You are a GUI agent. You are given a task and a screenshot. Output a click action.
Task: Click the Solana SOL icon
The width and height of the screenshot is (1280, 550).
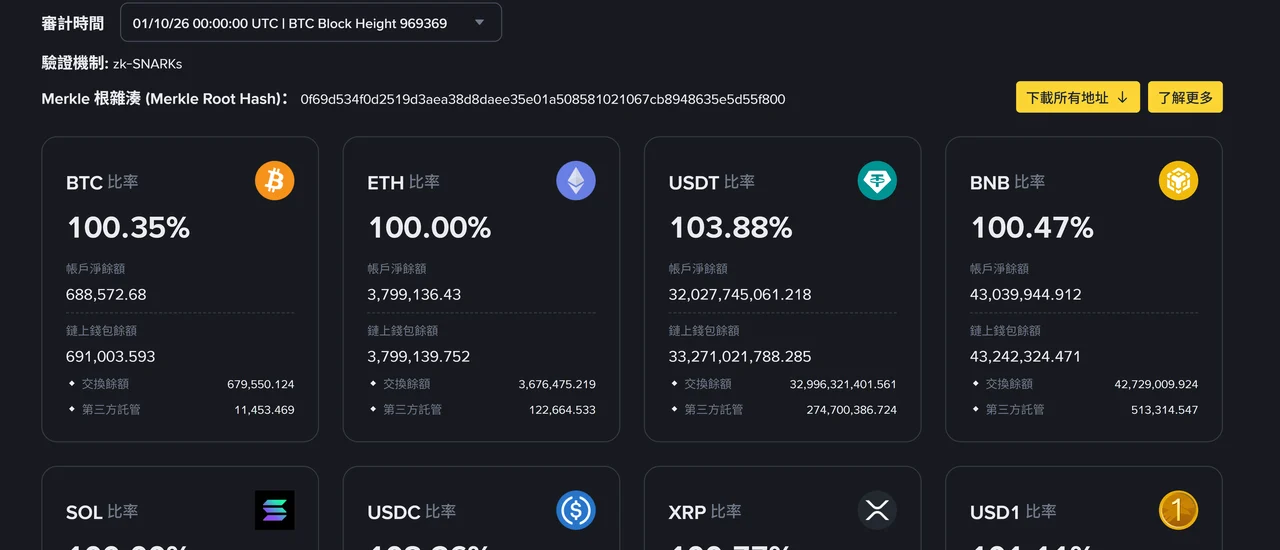(275, 510)
